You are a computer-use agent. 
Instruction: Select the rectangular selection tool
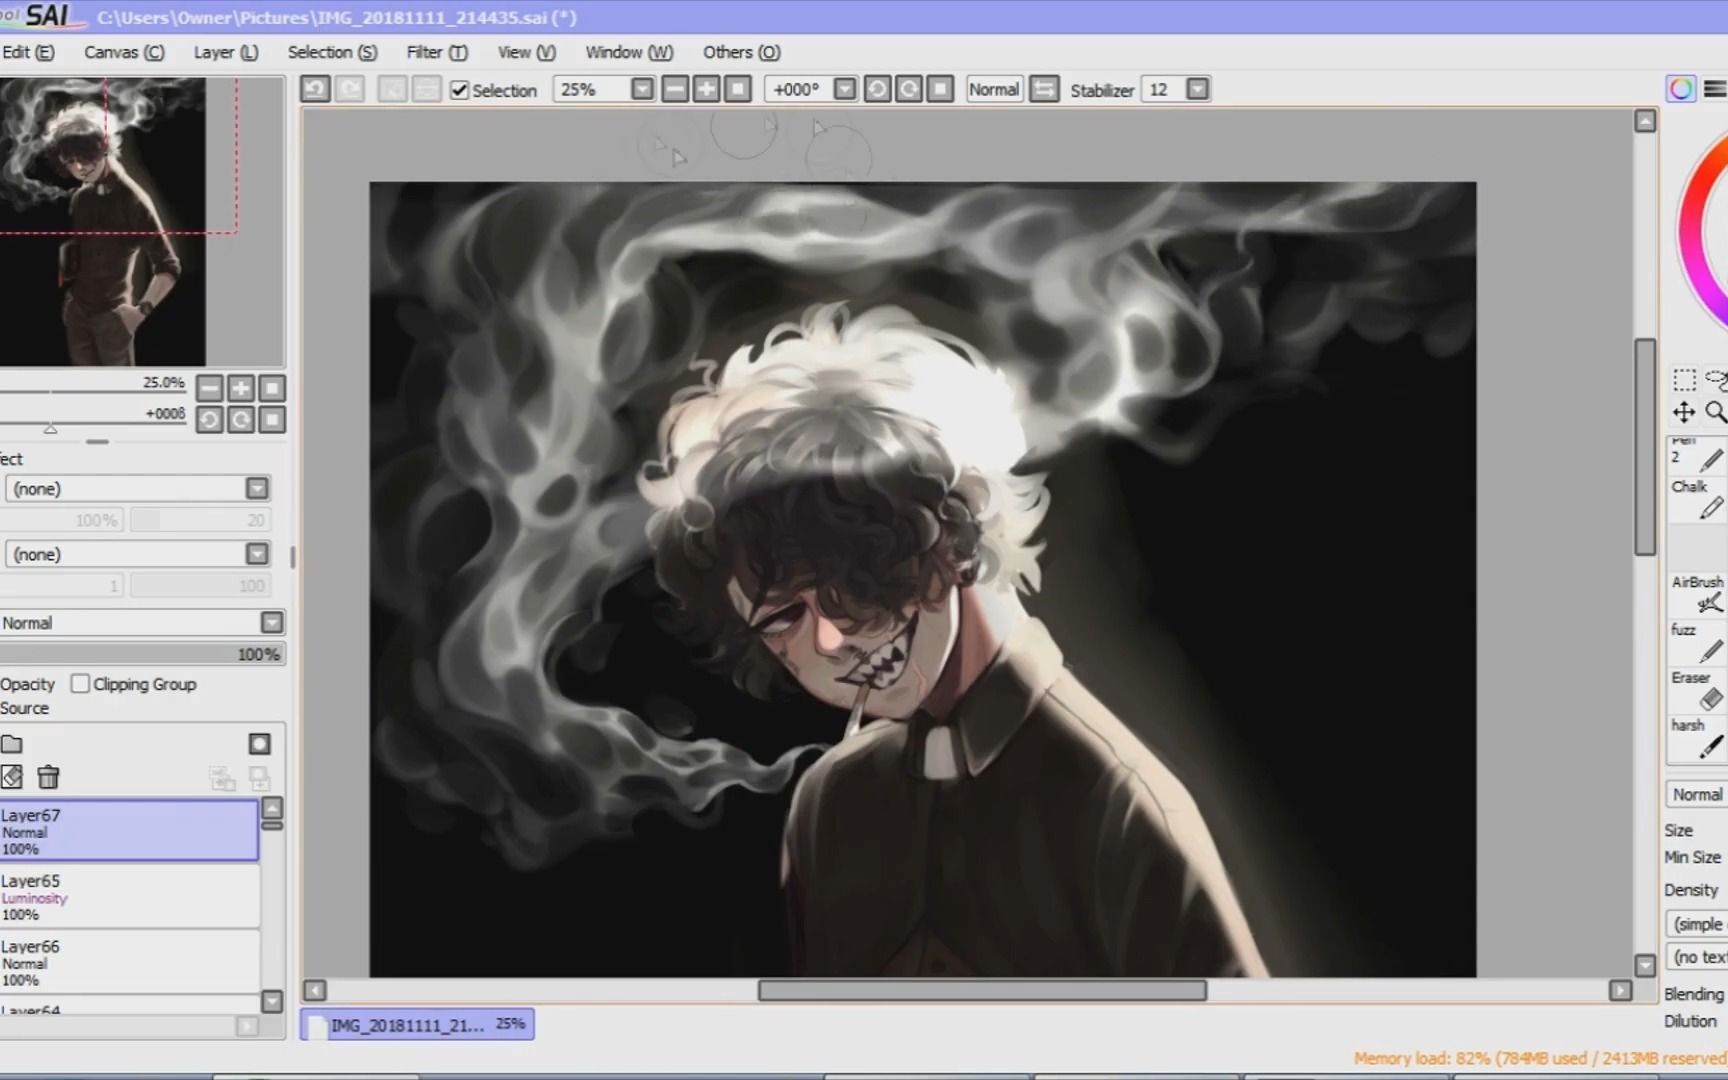tap(1684, 380)
